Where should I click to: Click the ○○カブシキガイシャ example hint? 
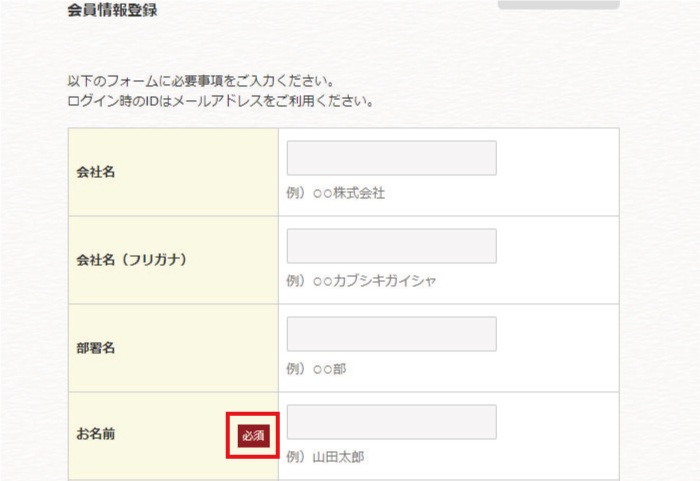(x=373, y=281)
